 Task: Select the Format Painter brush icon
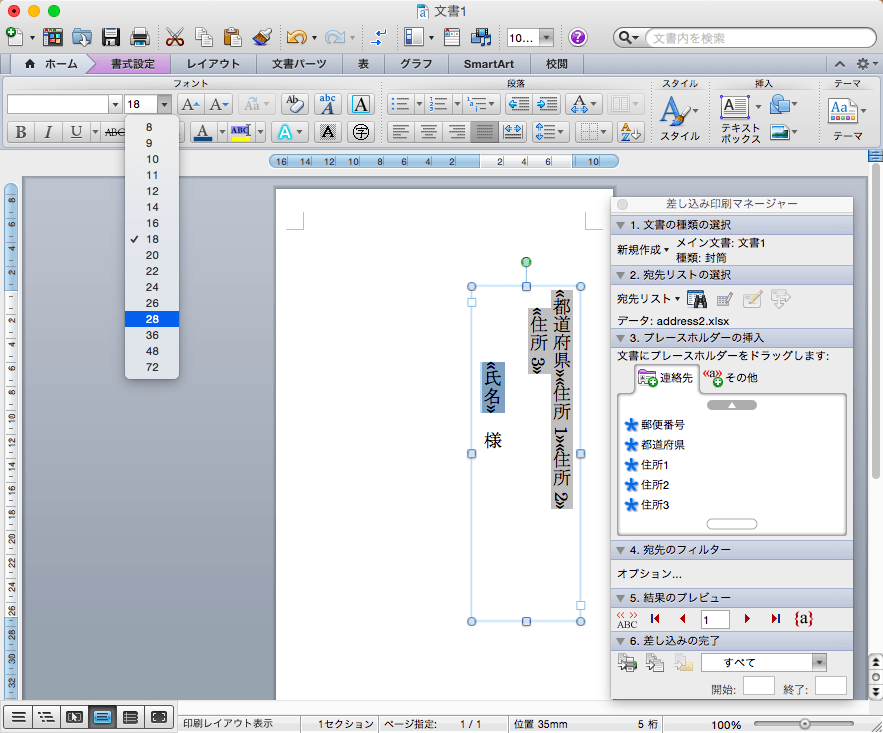click(x=263, y=38)
